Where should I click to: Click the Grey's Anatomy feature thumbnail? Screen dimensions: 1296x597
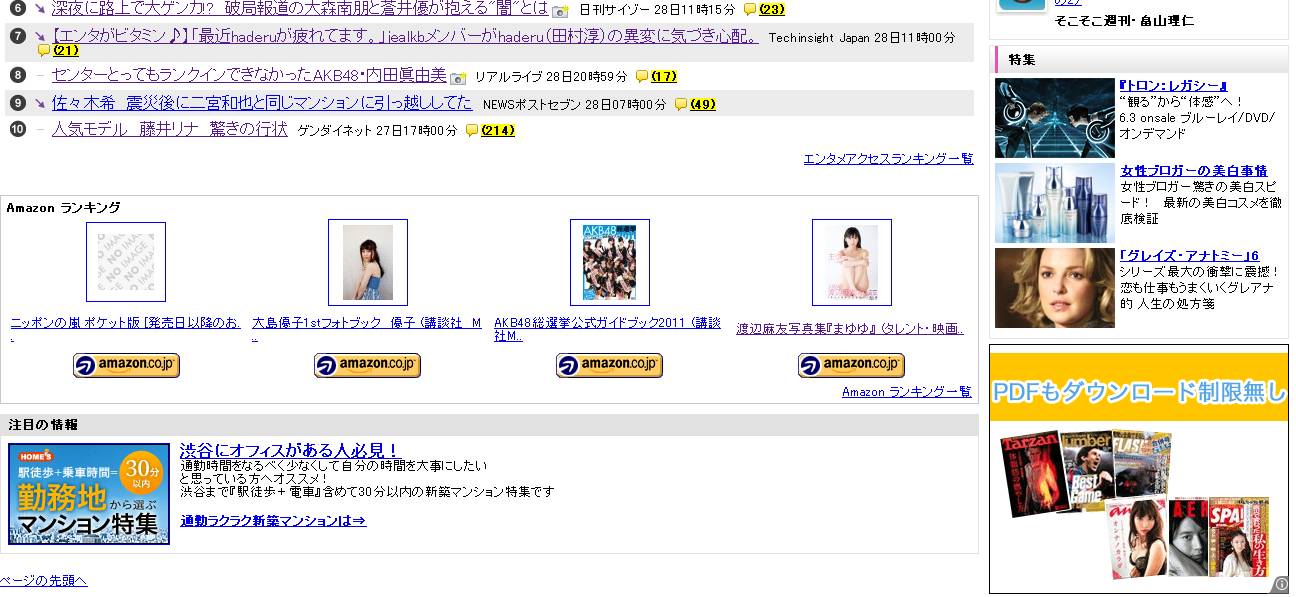1055,288
